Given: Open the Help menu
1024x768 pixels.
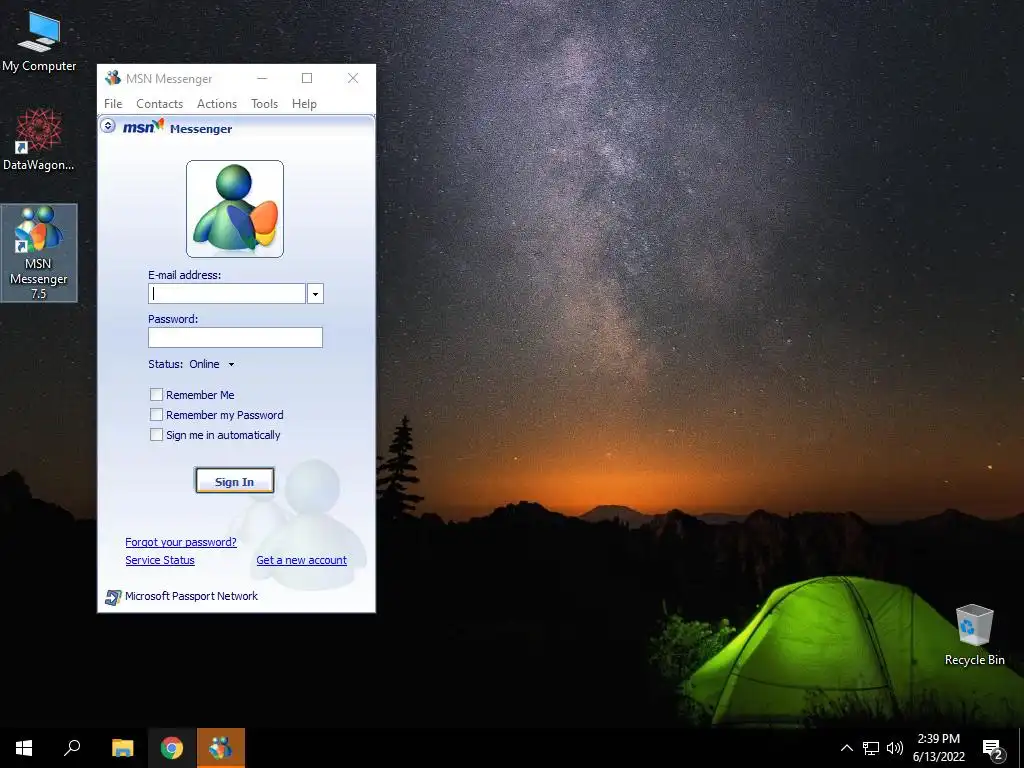Looking at the screenshot, I should 304,104.
